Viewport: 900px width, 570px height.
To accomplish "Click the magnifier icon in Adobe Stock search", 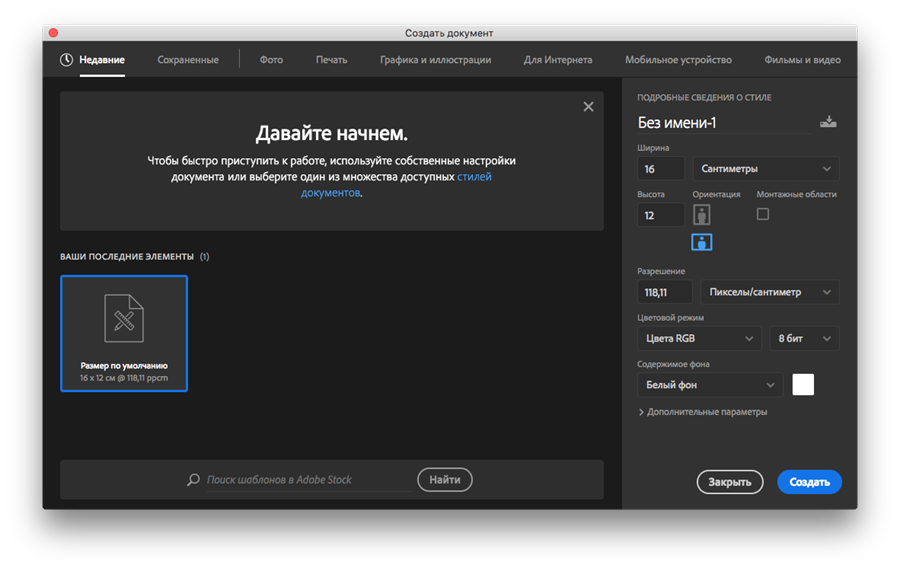I will [193, 480].
